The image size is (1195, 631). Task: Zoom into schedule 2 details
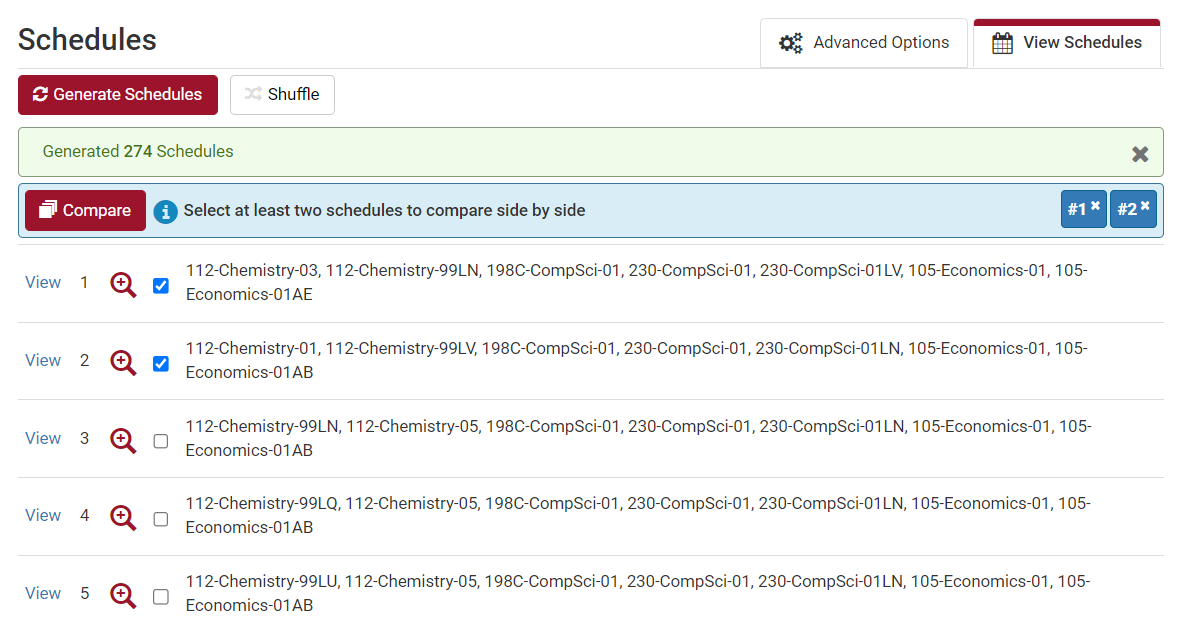click(x=123, y=362)
